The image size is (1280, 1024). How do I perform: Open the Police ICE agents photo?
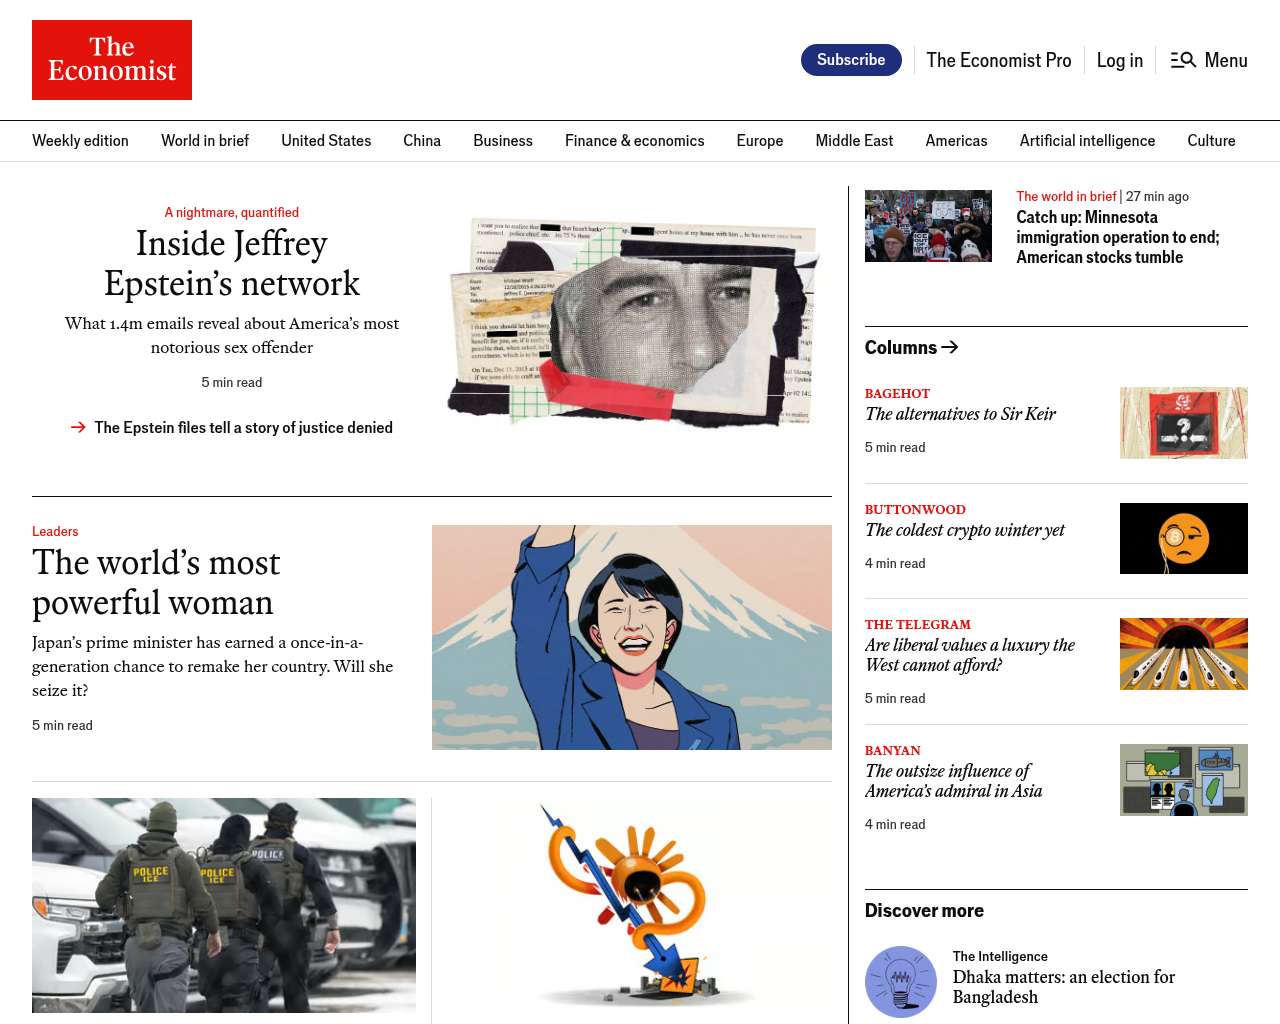pos(224,905)
